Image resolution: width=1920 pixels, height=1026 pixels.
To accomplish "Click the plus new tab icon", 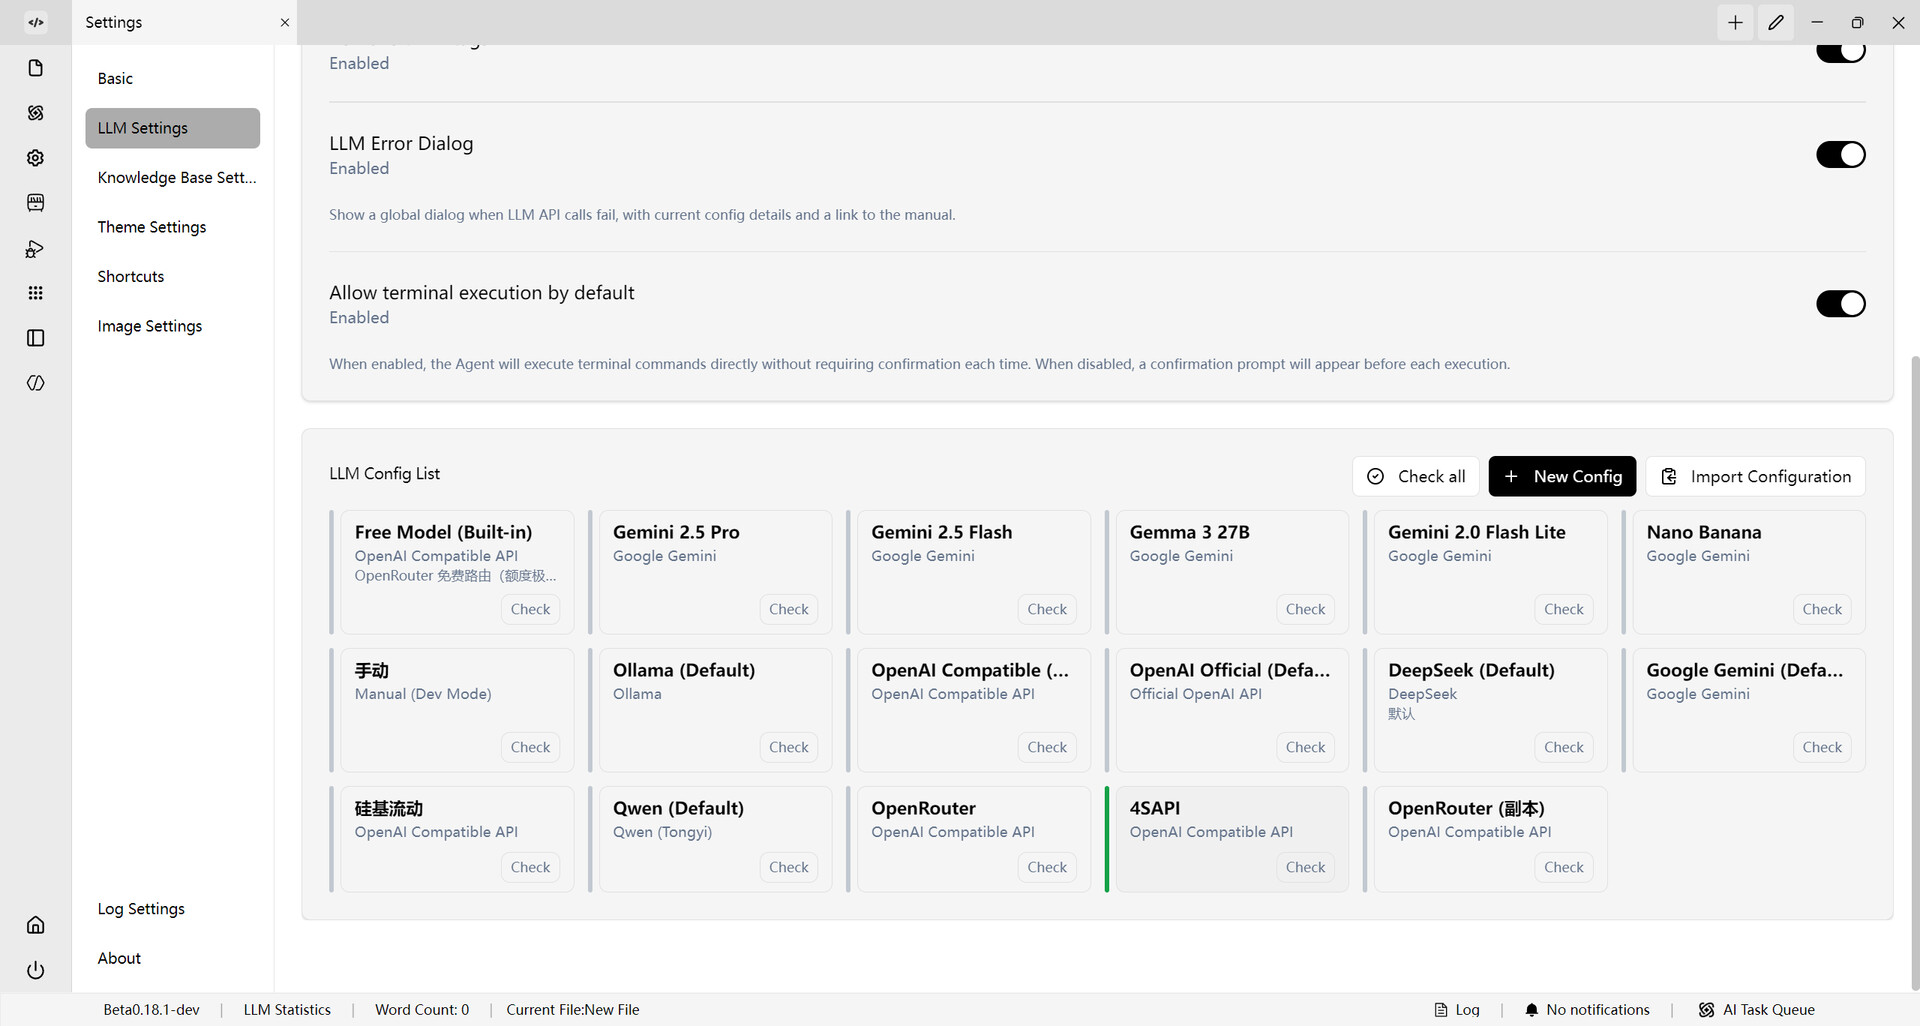I will click(x=1735, y=22).
